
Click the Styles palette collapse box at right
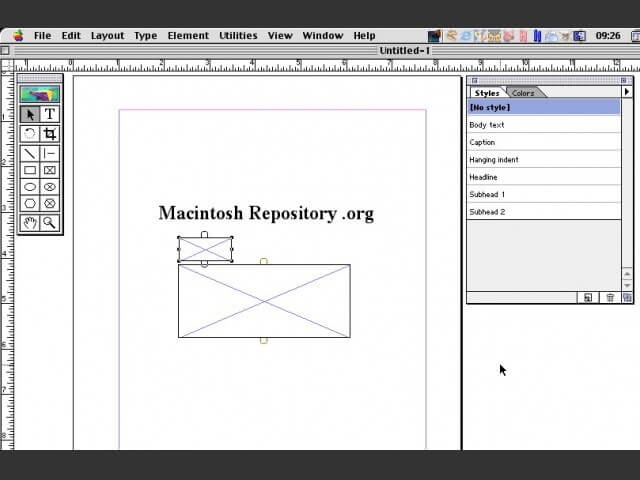624,80
